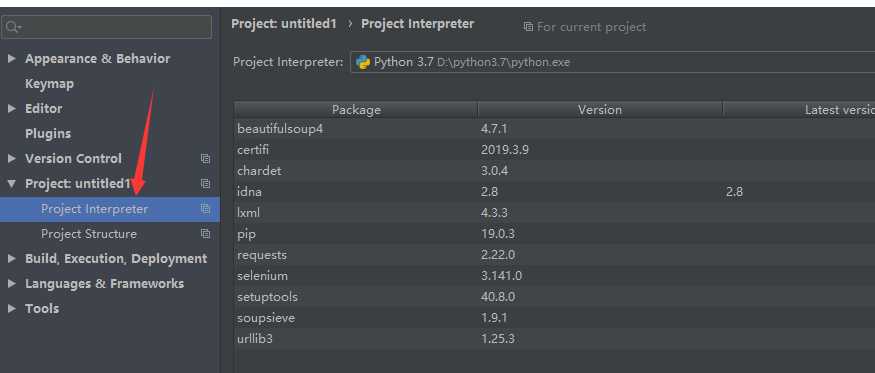This screenshot has height=373, width=875.
Task: Click the Version column header
Action: (600, 110)
